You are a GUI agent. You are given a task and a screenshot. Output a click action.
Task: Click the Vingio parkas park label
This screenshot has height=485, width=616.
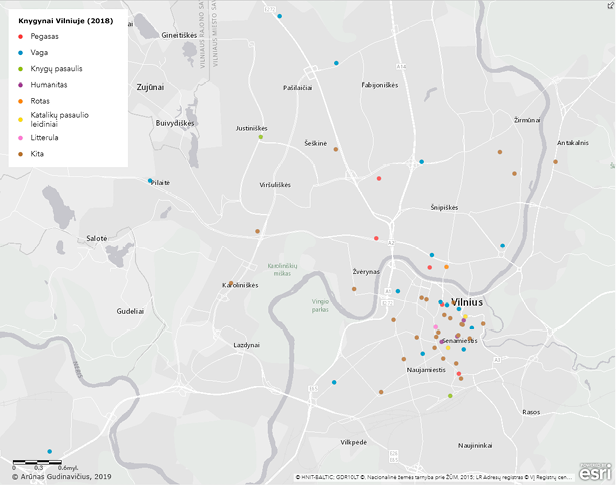tap(319, 305)
